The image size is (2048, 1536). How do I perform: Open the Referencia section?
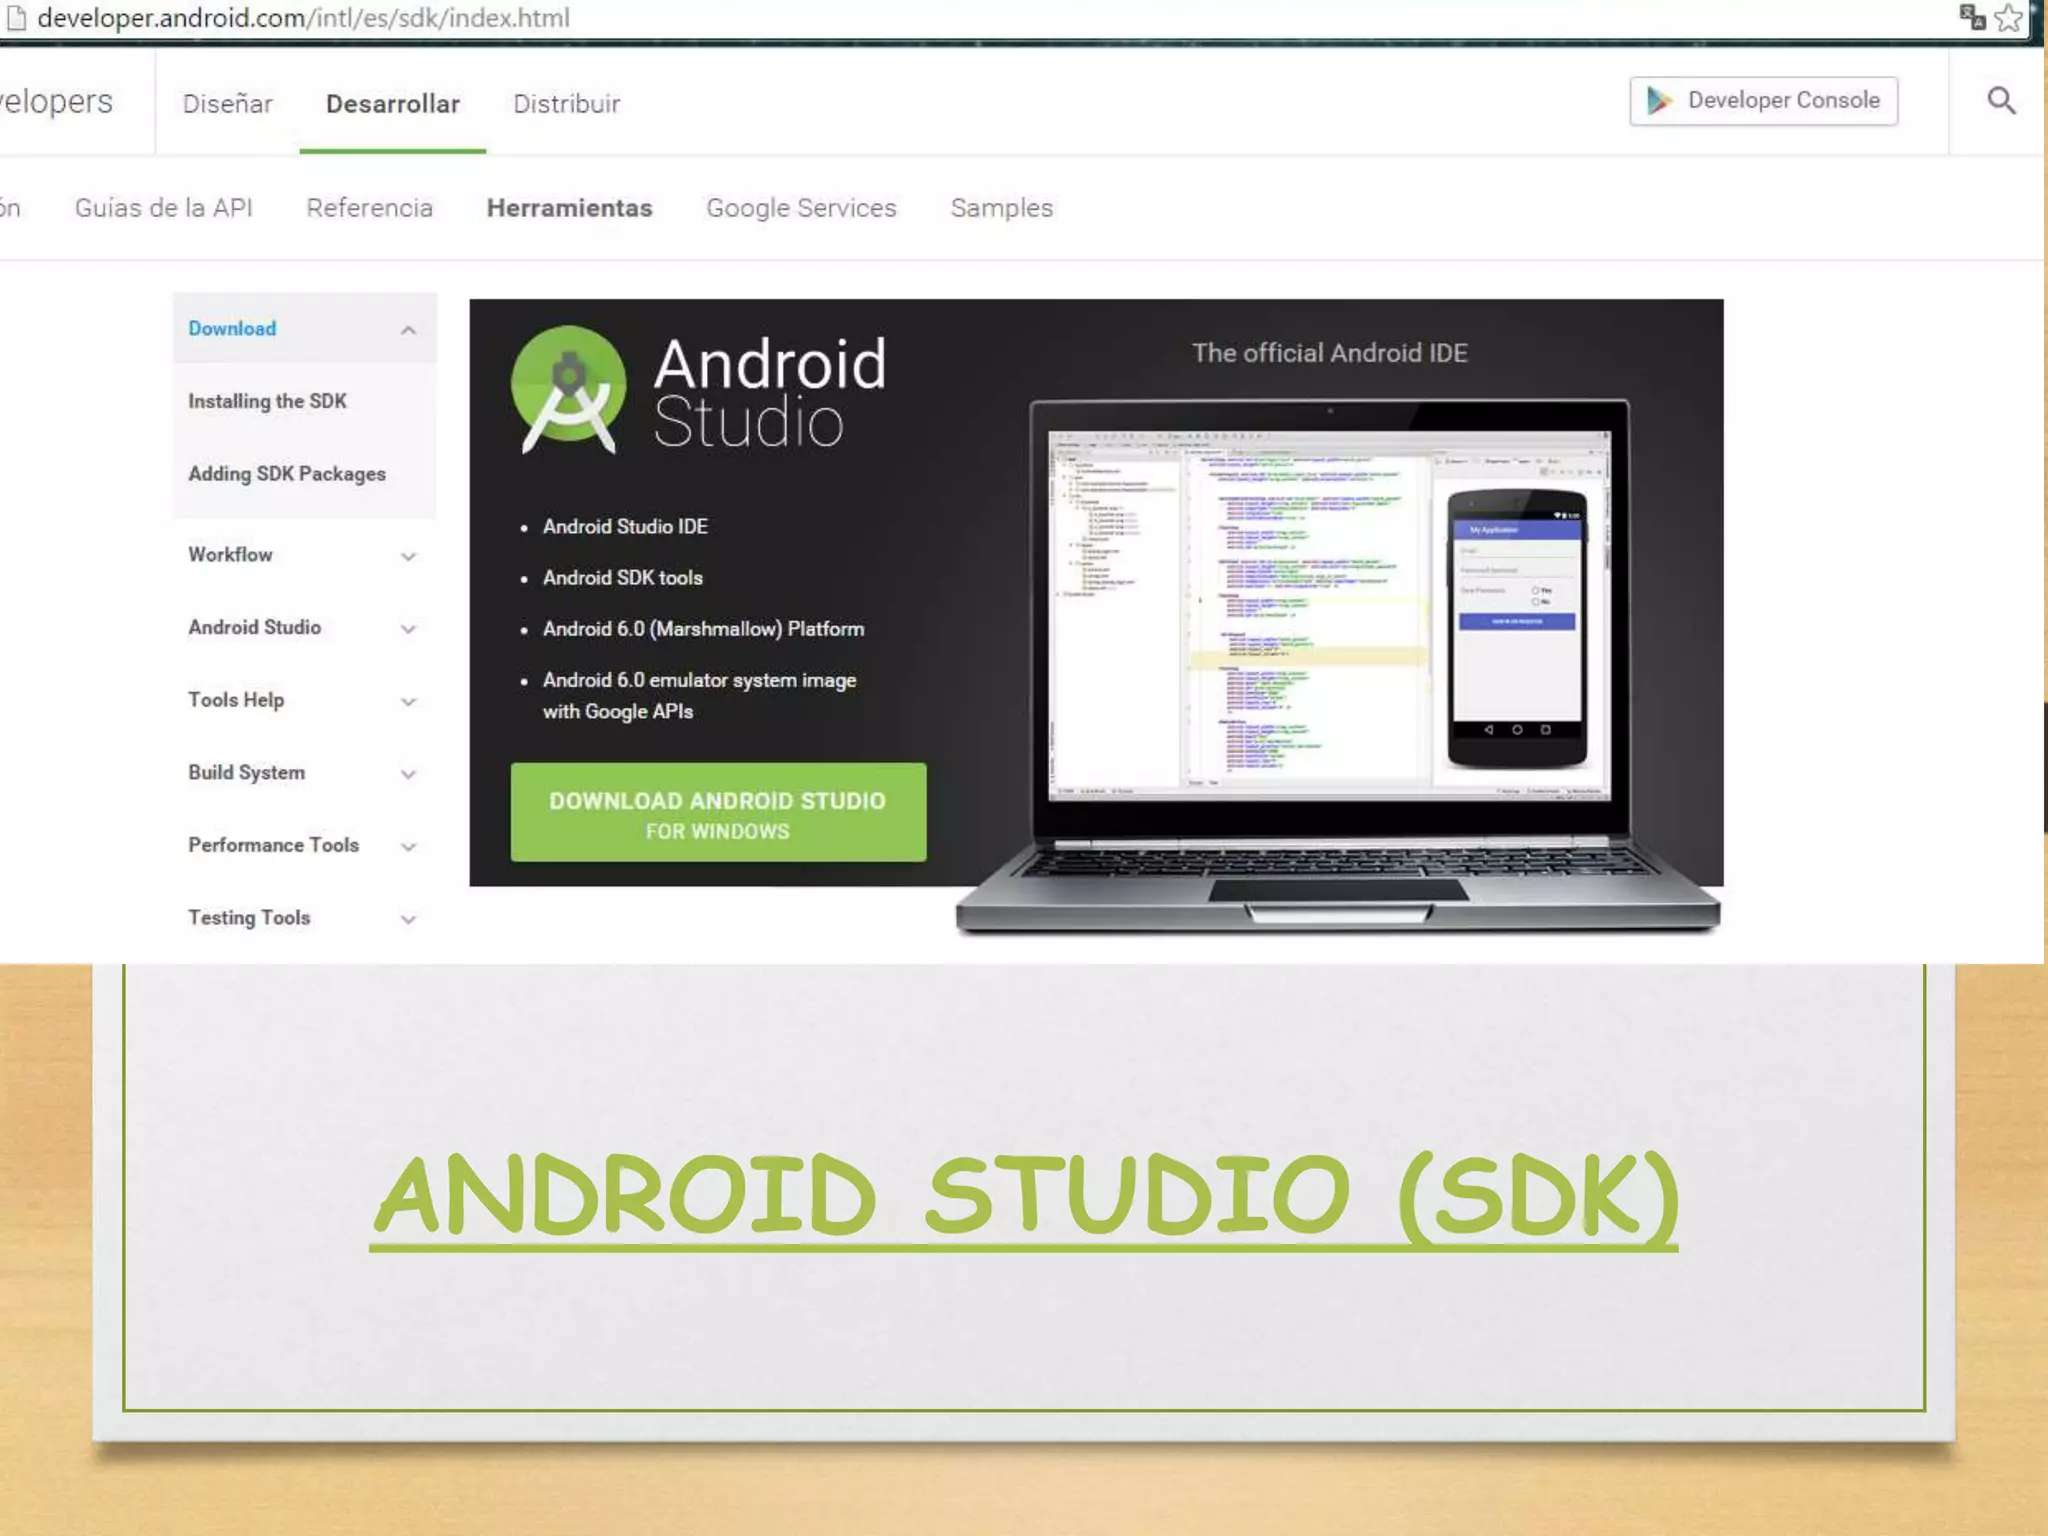369,207
